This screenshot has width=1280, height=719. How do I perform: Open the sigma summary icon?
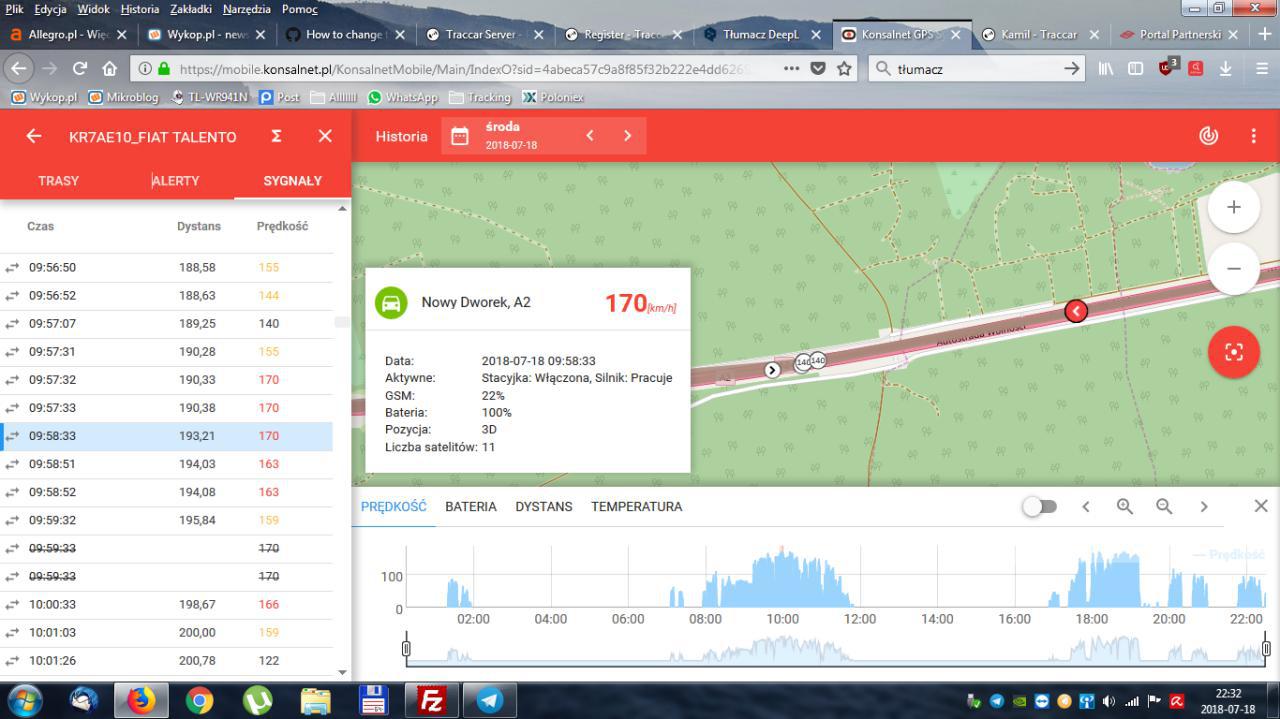(276, 136)
